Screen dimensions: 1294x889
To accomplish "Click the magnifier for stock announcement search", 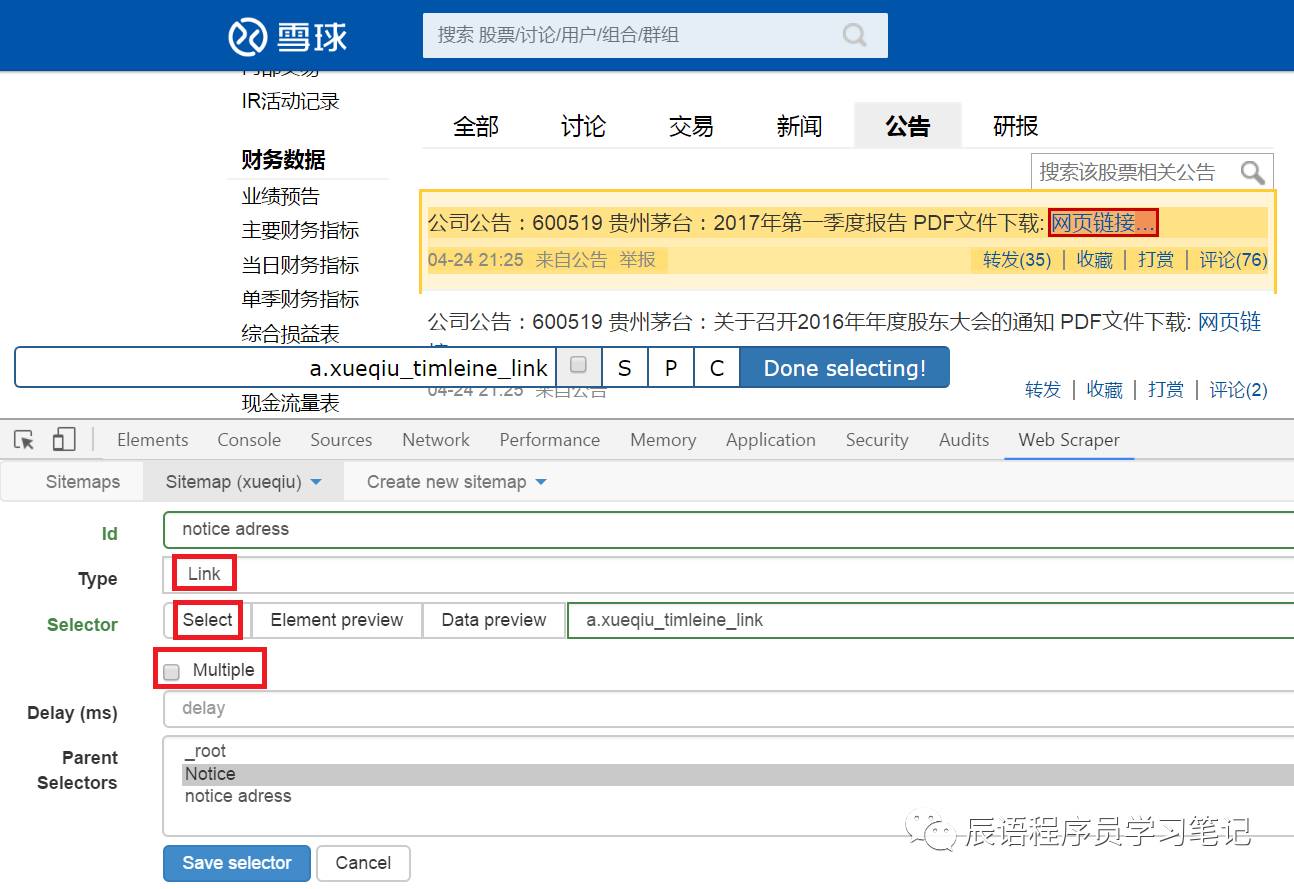I will point(1252,172).
